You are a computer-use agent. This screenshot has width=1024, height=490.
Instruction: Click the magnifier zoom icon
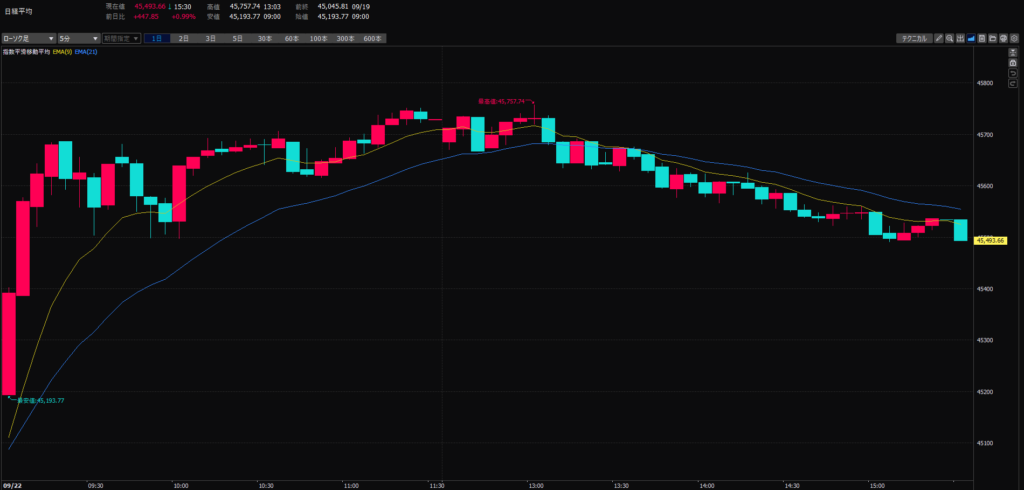(x=950, y=39)
